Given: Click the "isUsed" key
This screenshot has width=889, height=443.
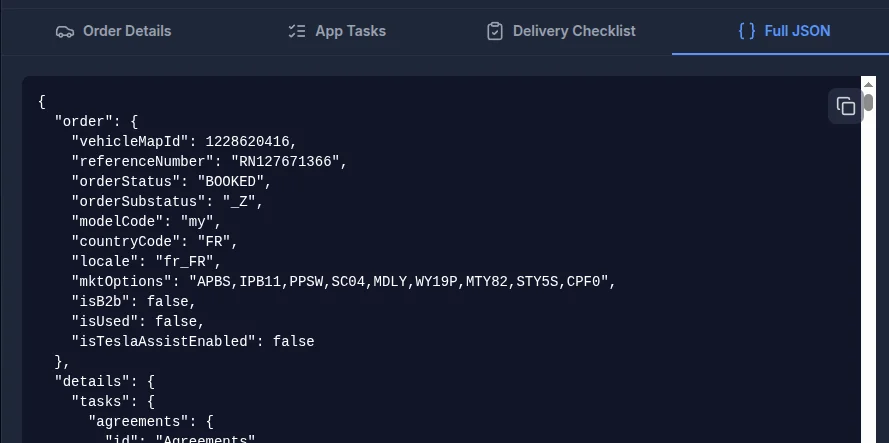Looking at the screenshot, I should 105,322.
